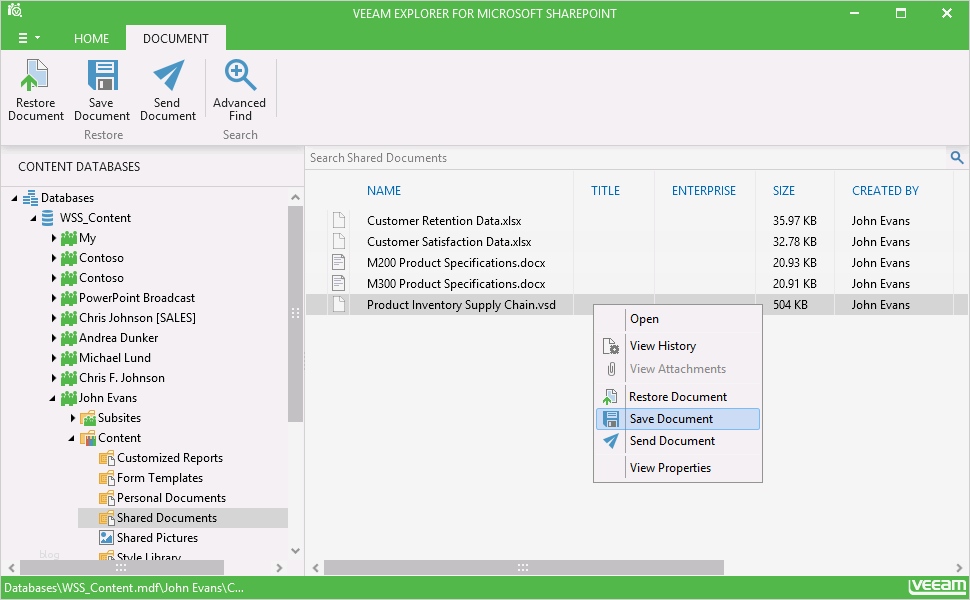Sort by the CREATED BY column header
The width and height of the screenshot is (970, 600).
pos(885,191)
